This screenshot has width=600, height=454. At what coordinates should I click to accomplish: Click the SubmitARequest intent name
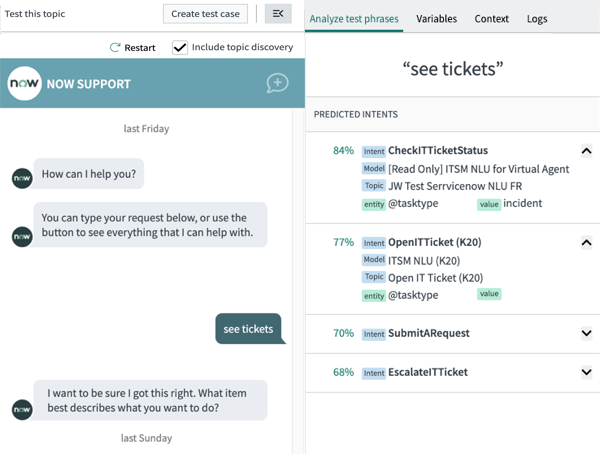click(429, 333)
